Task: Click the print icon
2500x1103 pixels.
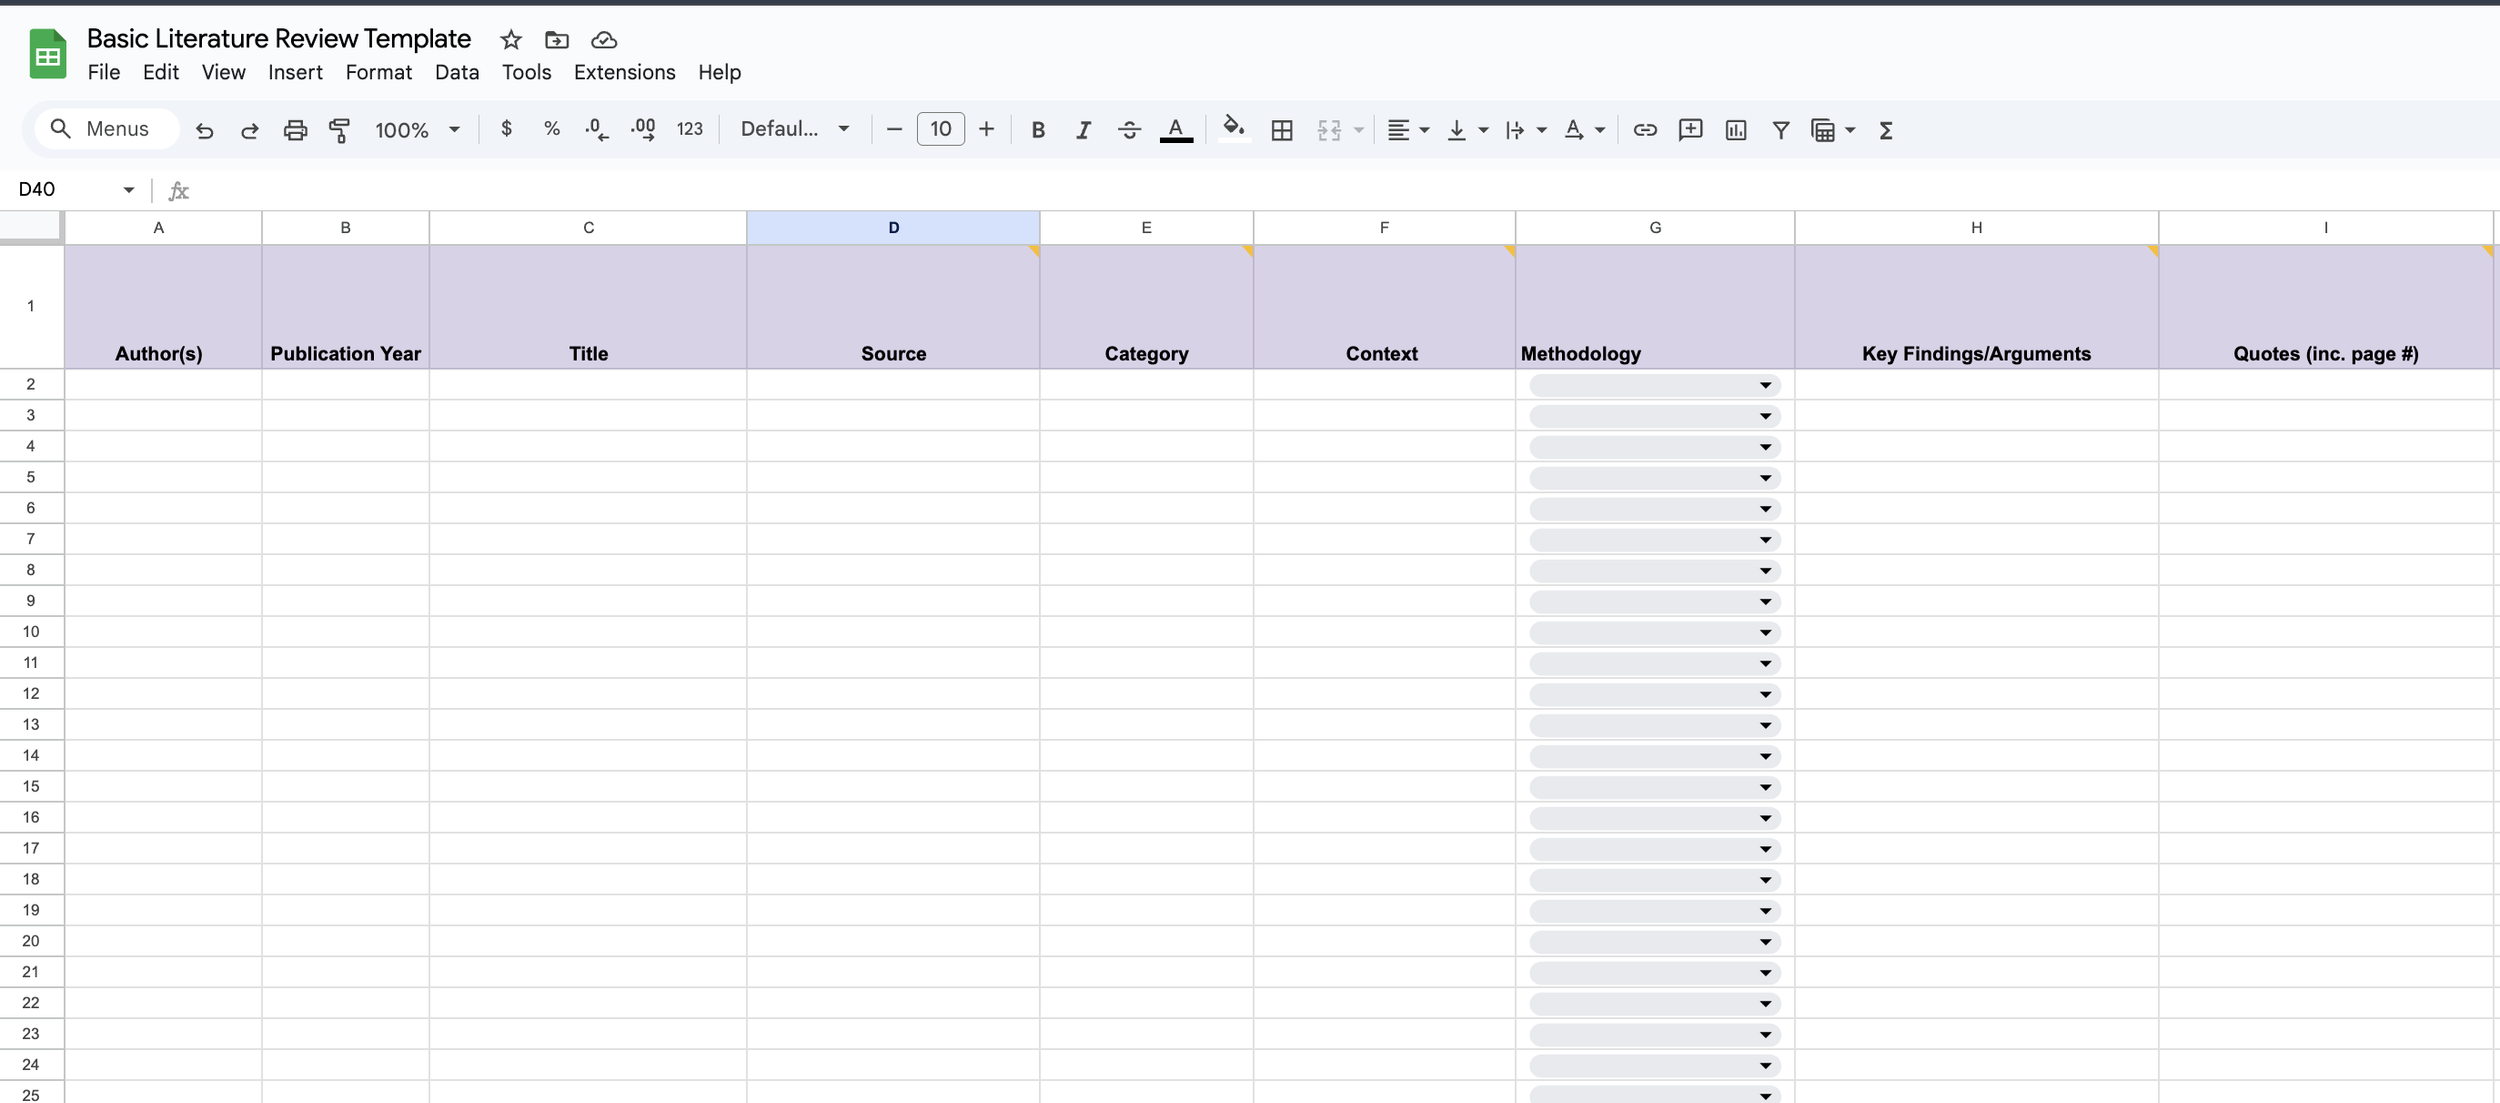Action: (x=295, y=130)
